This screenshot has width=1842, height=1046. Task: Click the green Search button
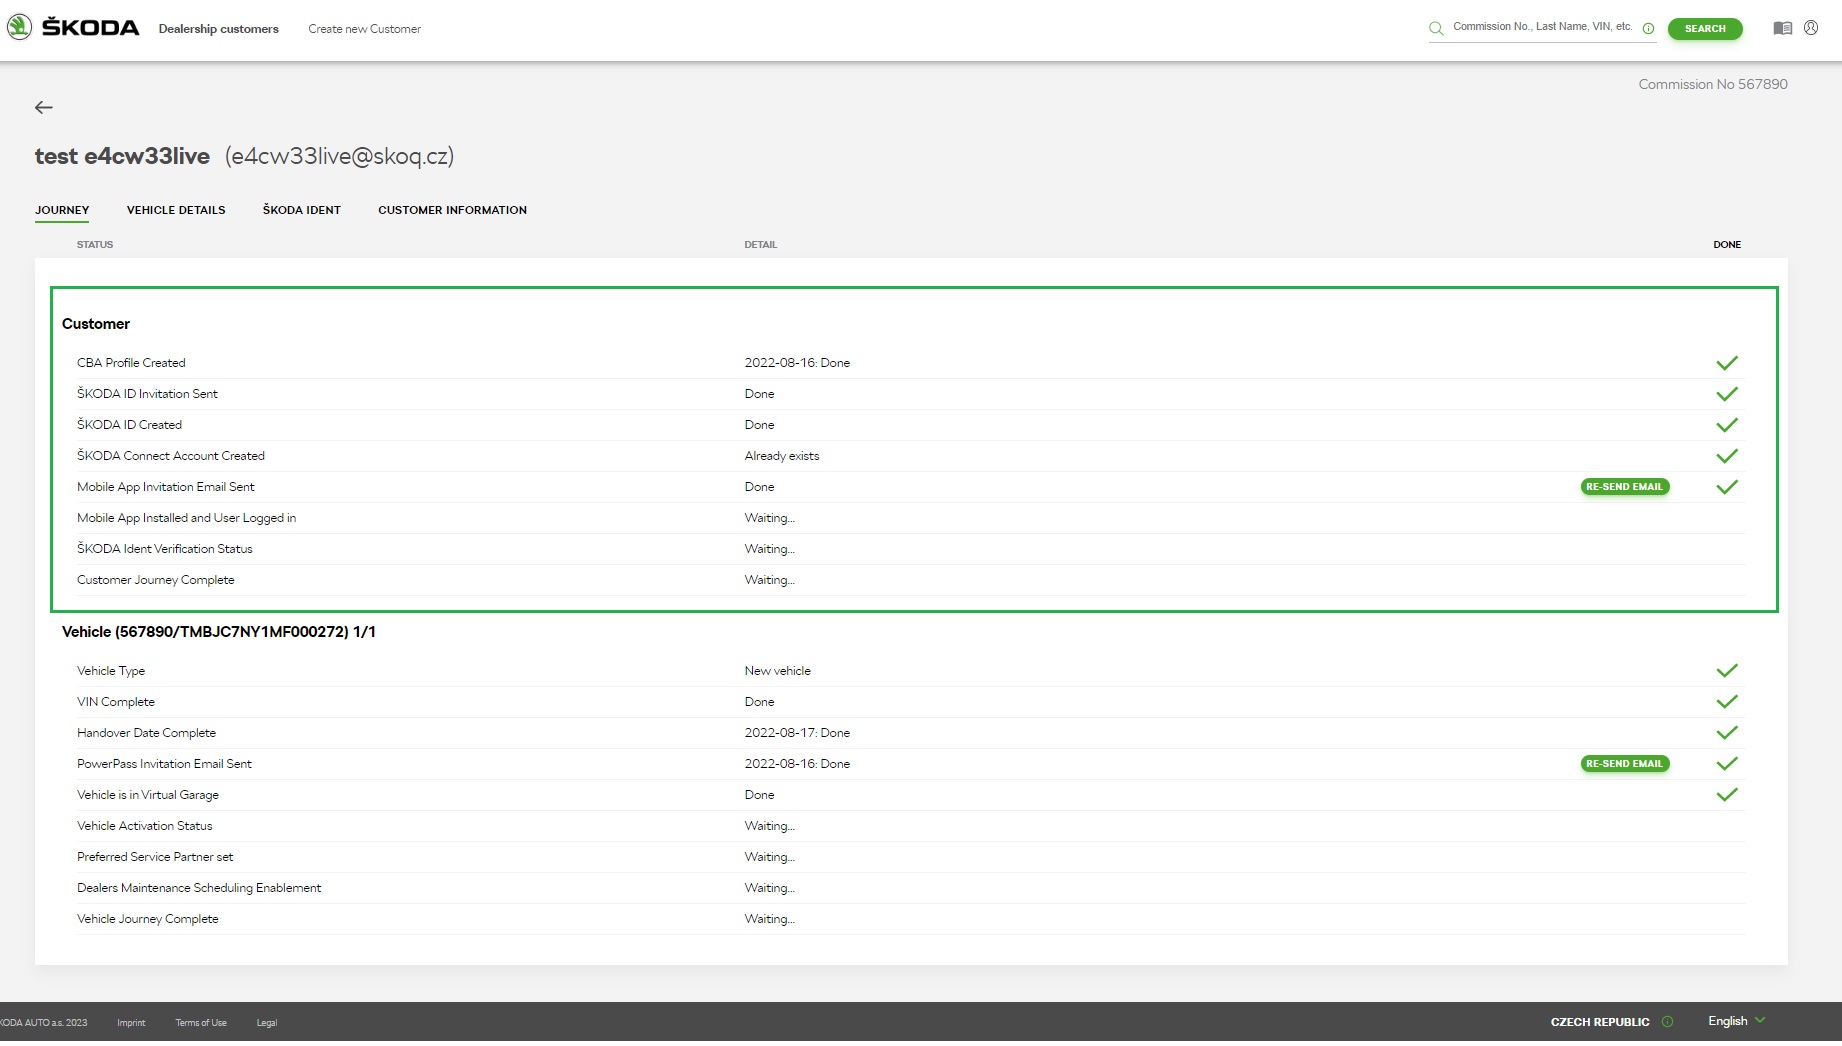[1705, 29]
